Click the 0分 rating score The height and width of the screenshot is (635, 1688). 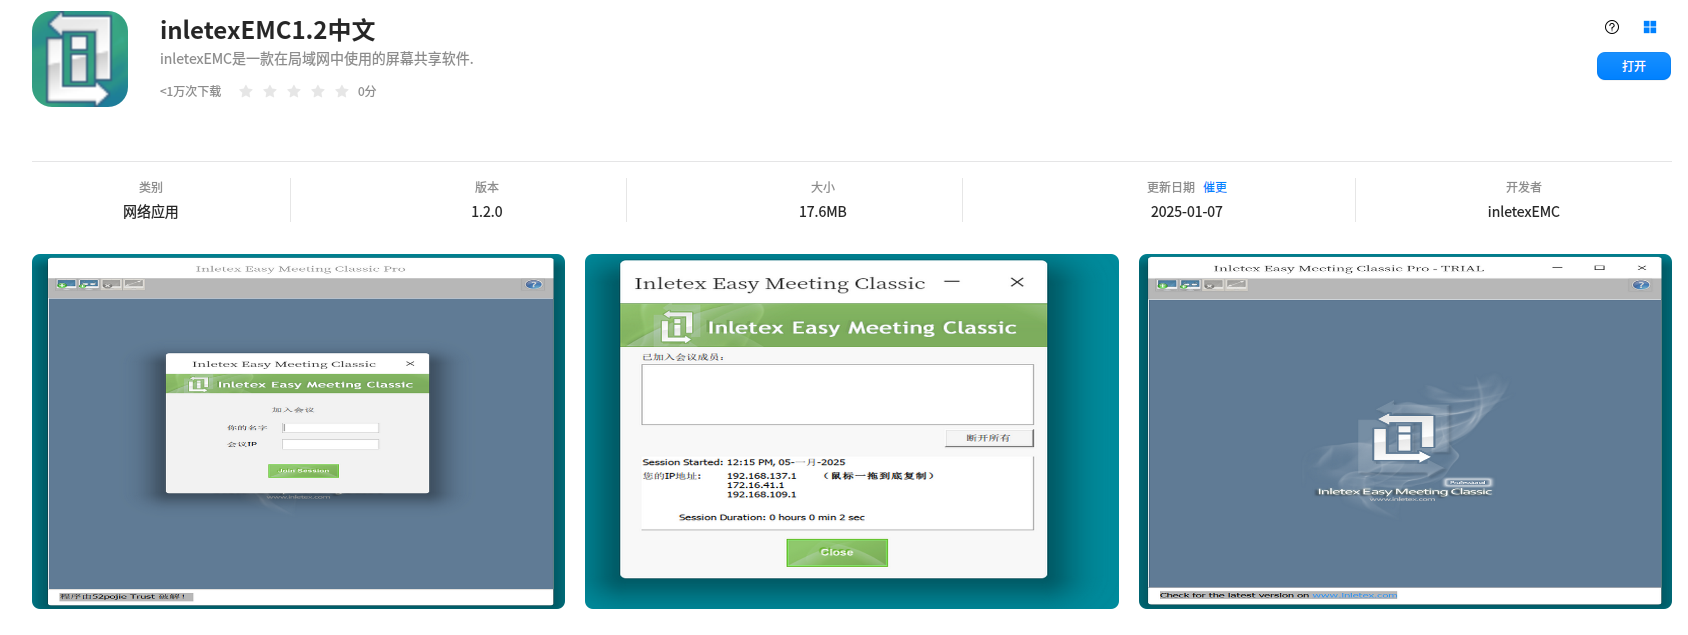point(367,91)
